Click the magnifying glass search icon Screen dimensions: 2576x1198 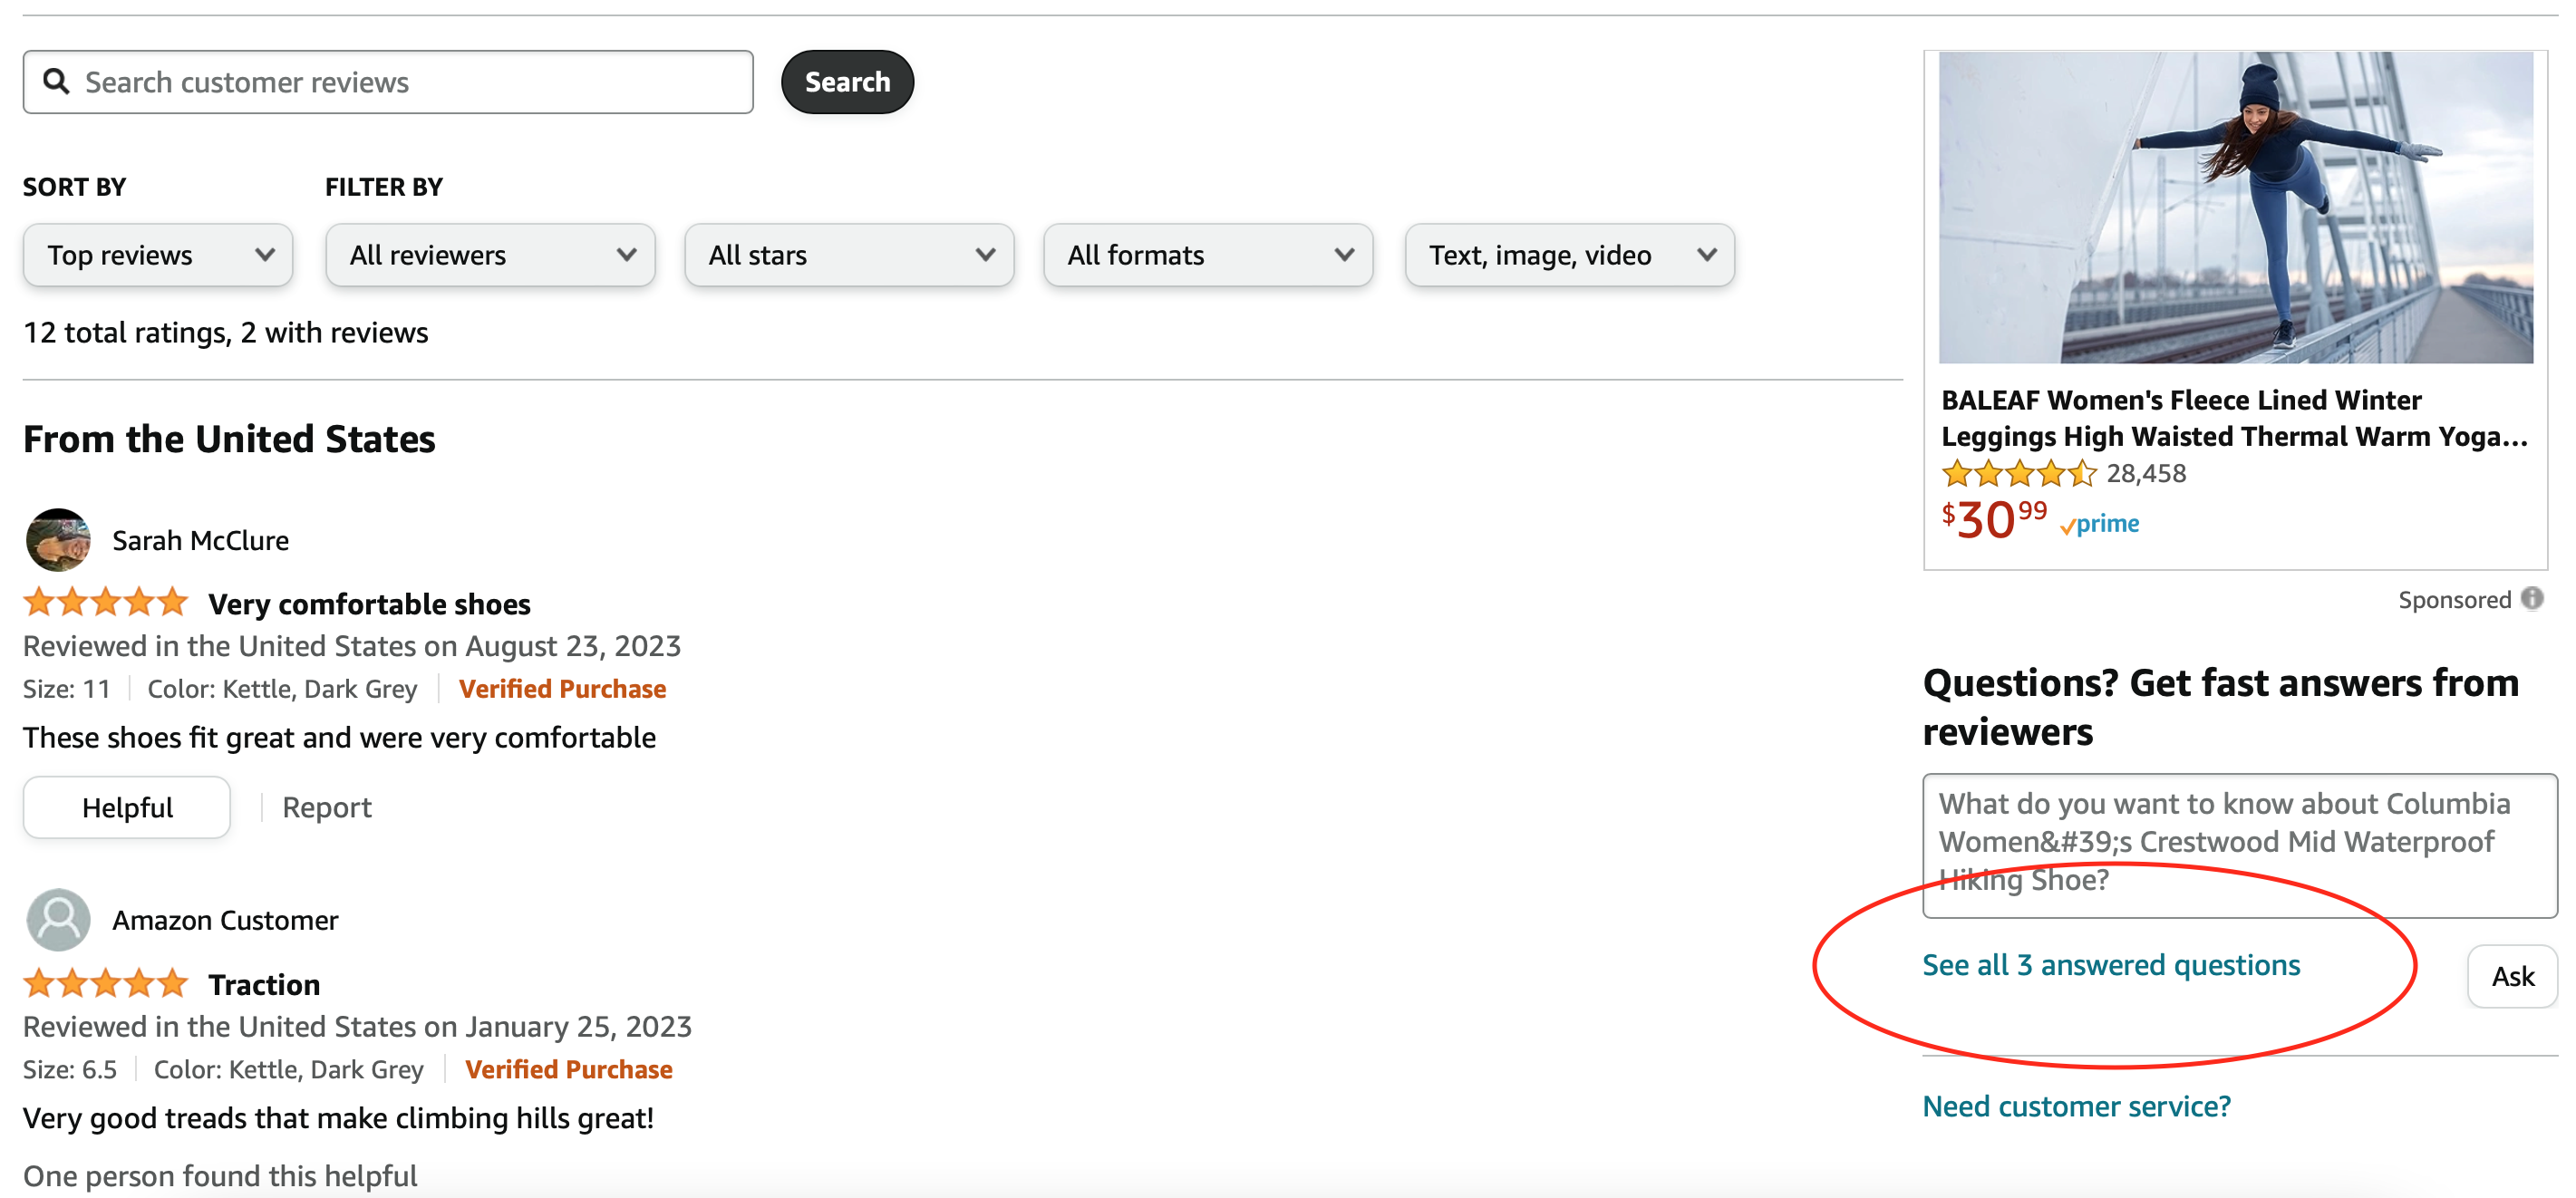(57, 82)
